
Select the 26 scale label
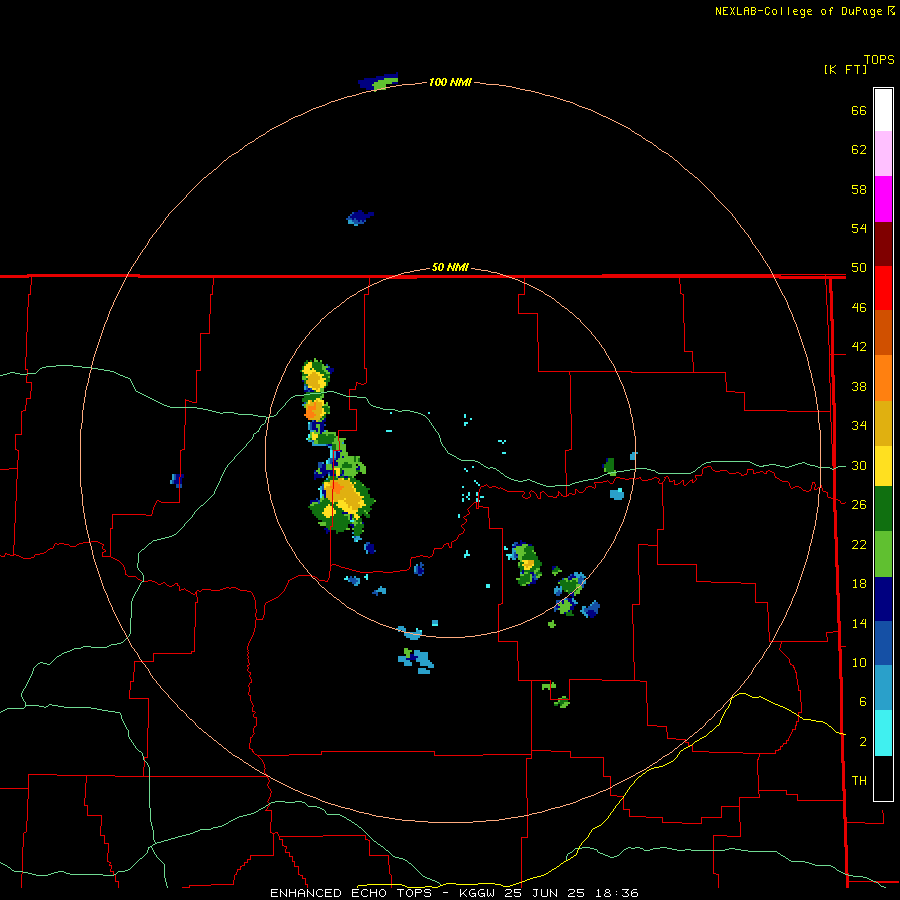point(859,505)
